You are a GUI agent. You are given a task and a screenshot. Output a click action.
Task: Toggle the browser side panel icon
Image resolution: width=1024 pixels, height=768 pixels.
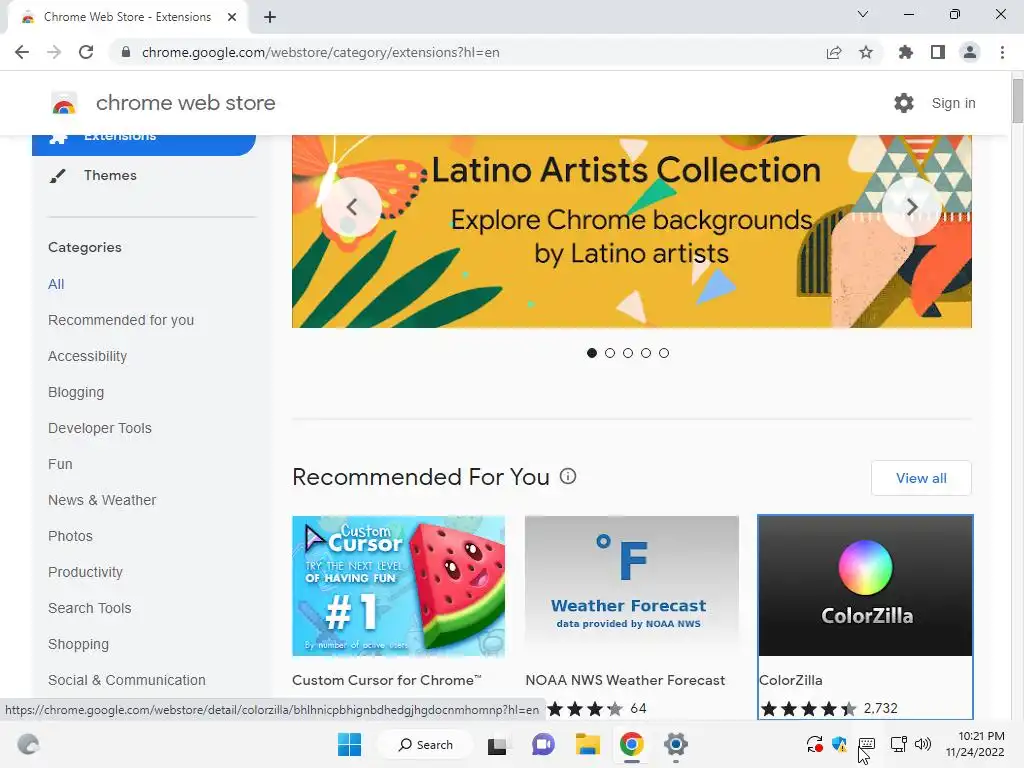coord(938,52)
